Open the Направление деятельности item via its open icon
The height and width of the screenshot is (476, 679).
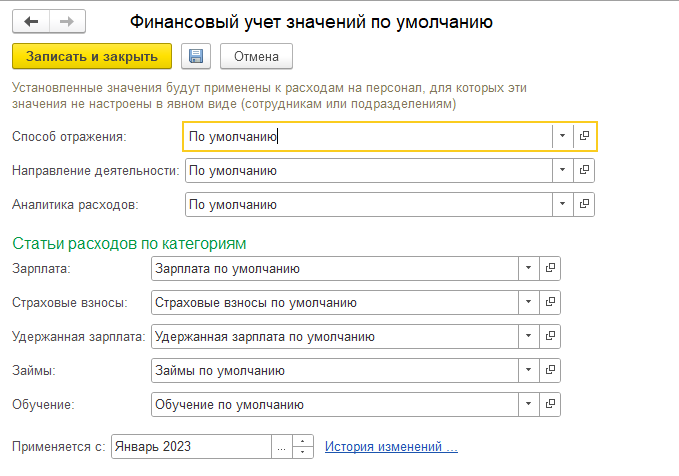[584, 170]
